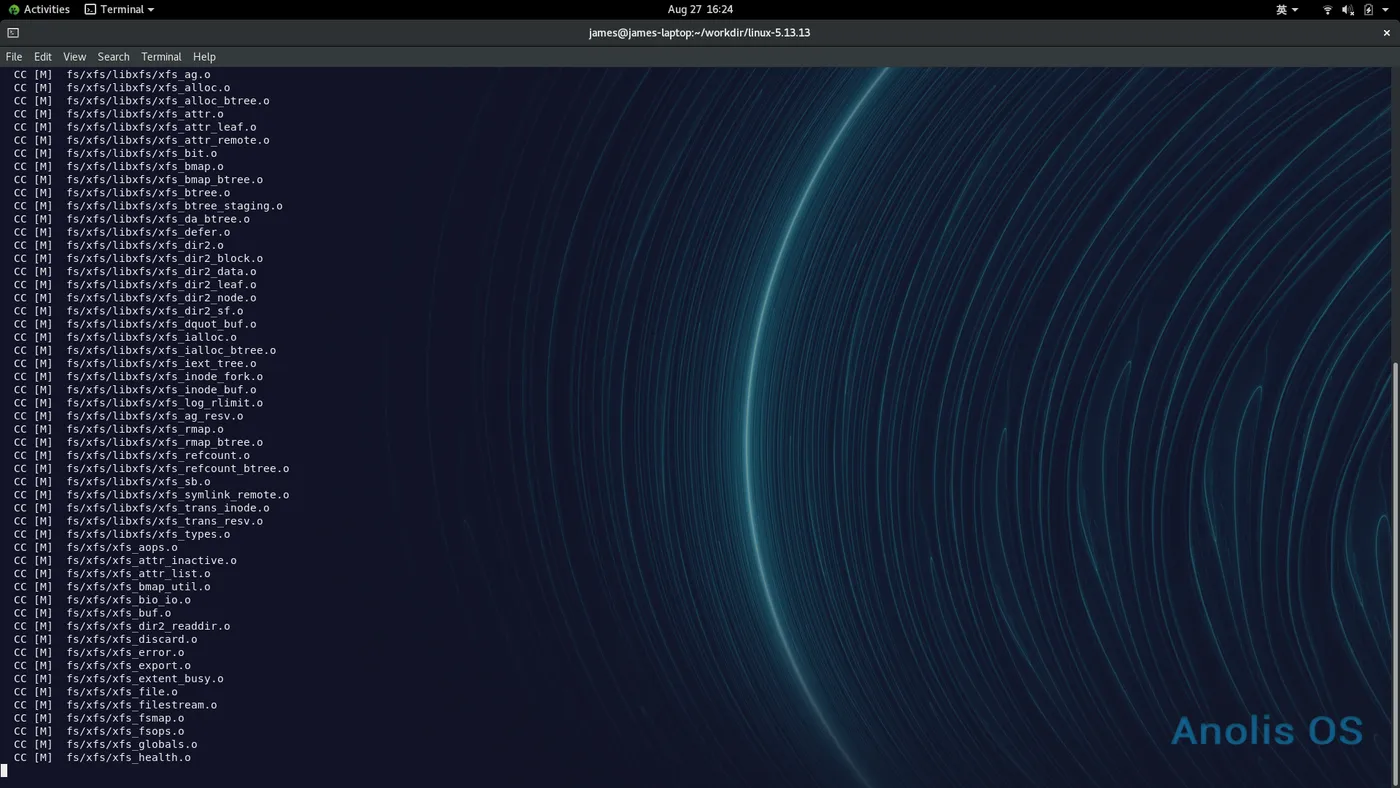Open the Activities overview
1400x788 pixels.
pyautogui.click(x=40, y=9)
